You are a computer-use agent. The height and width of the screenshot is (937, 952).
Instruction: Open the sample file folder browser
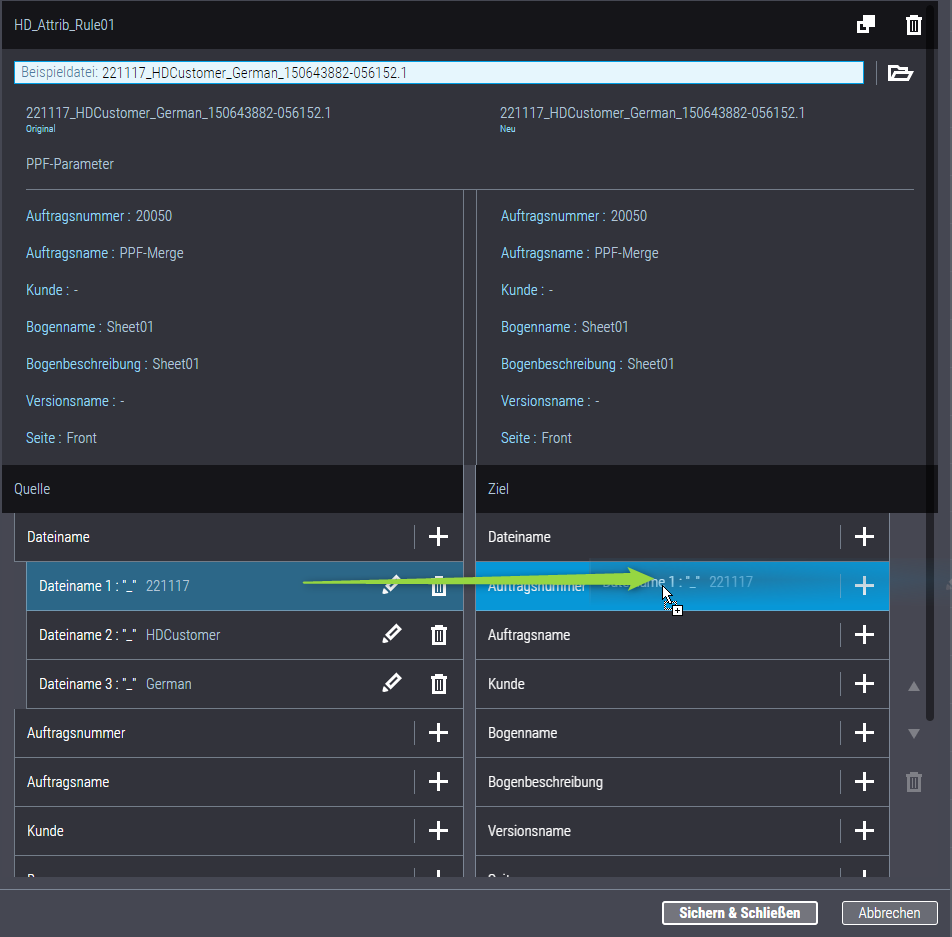point(900,73)
